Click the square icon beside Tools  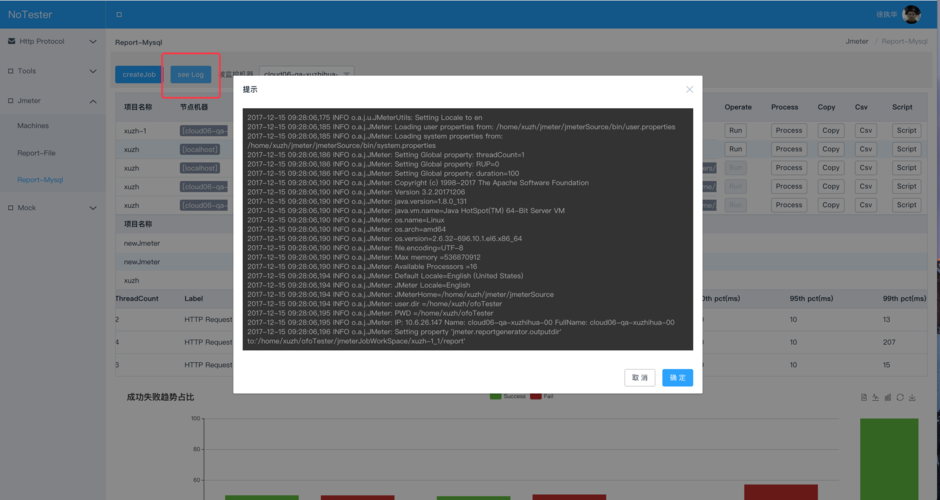coord(10,71)
